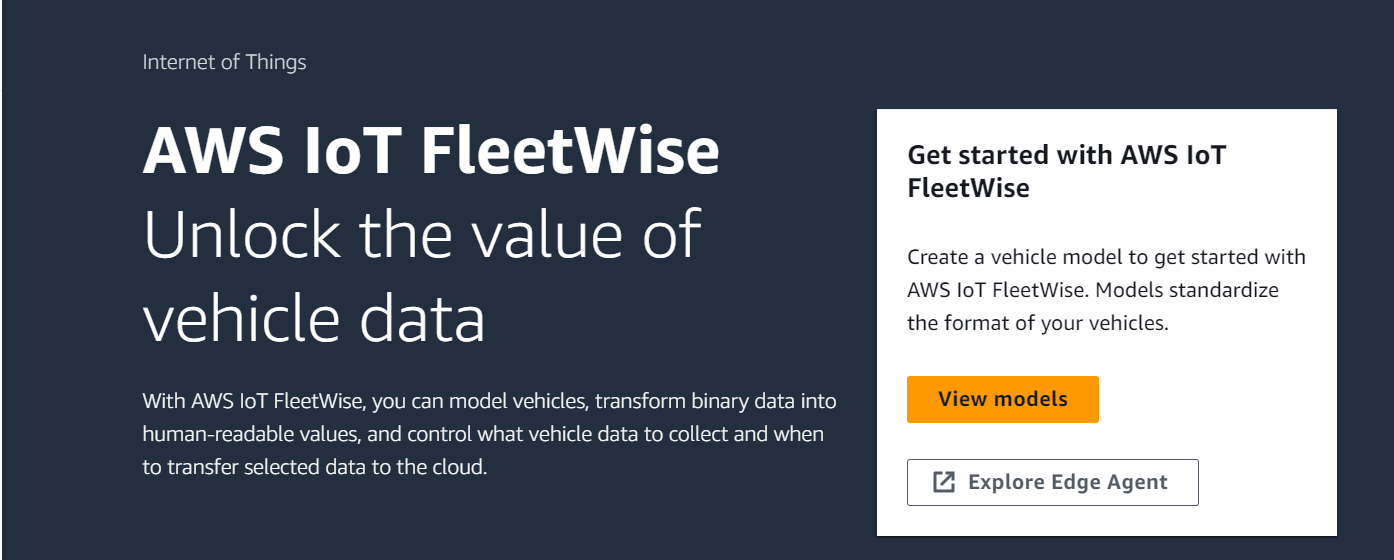Click the 'Unlock the value of' headline line
This screenshot has width=1394, height=560.
pyautogui.click(x=422, y=234)
